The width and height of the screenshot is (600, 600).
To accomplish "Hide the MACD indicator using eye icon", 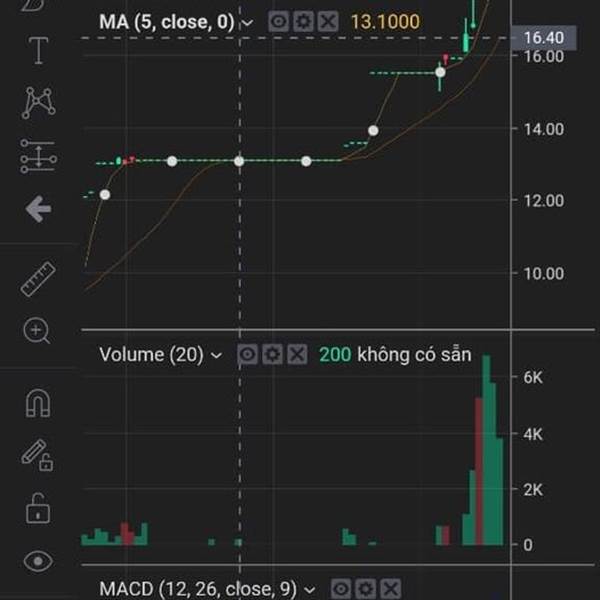I will tap(341, 588).
